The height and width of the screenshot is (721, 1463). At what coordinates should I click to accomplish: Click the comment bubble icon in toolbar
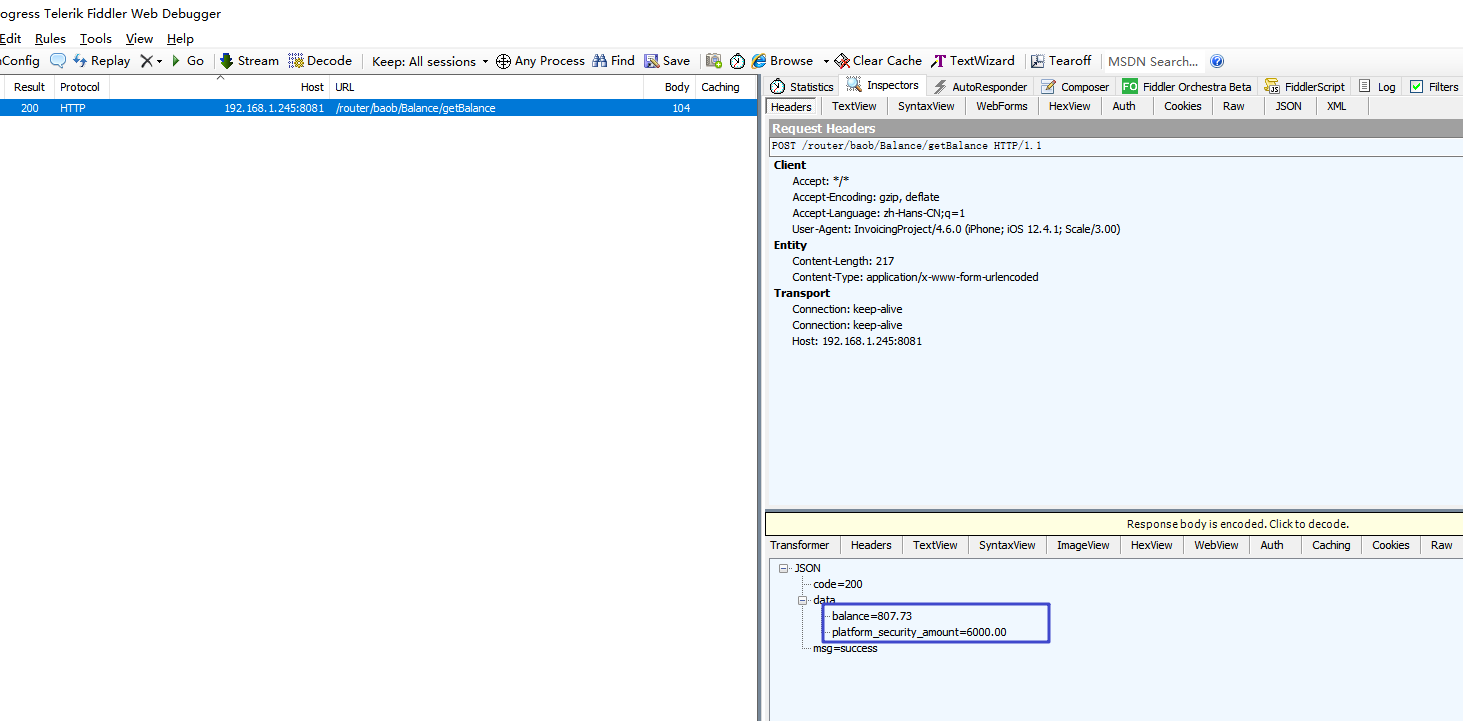pos(58,61)
